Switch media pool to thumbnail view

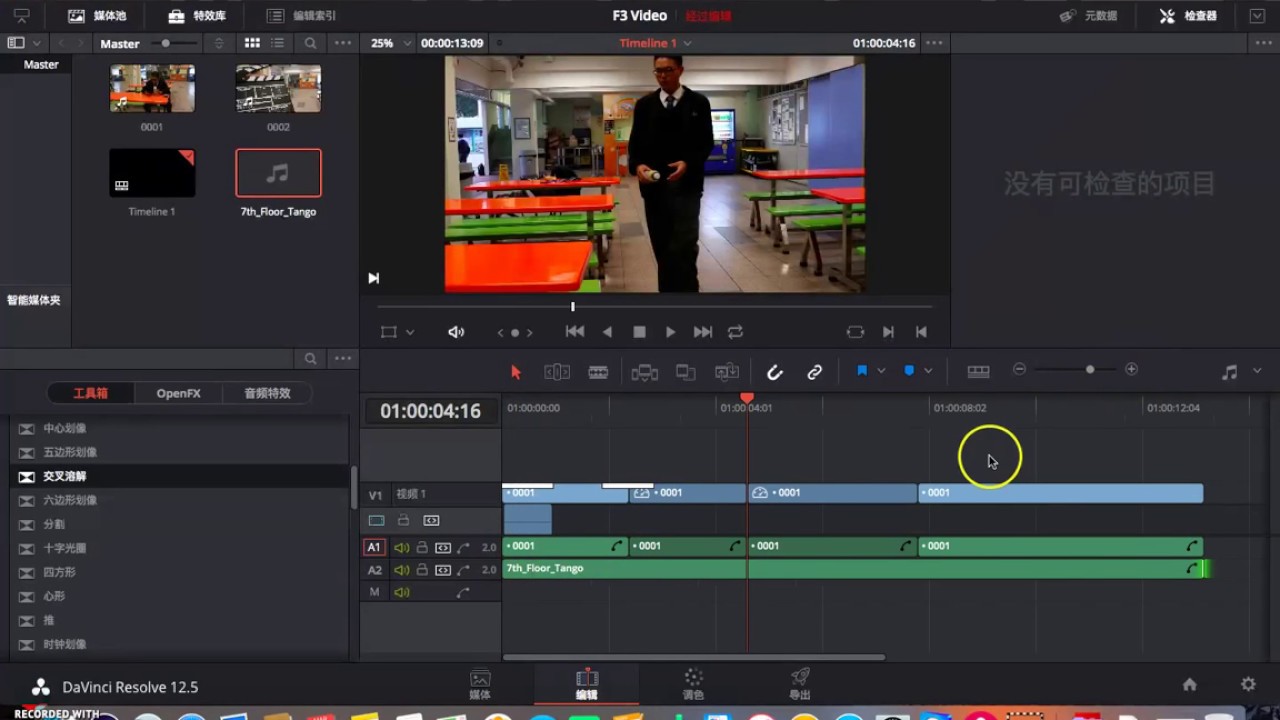pos(252,43)
